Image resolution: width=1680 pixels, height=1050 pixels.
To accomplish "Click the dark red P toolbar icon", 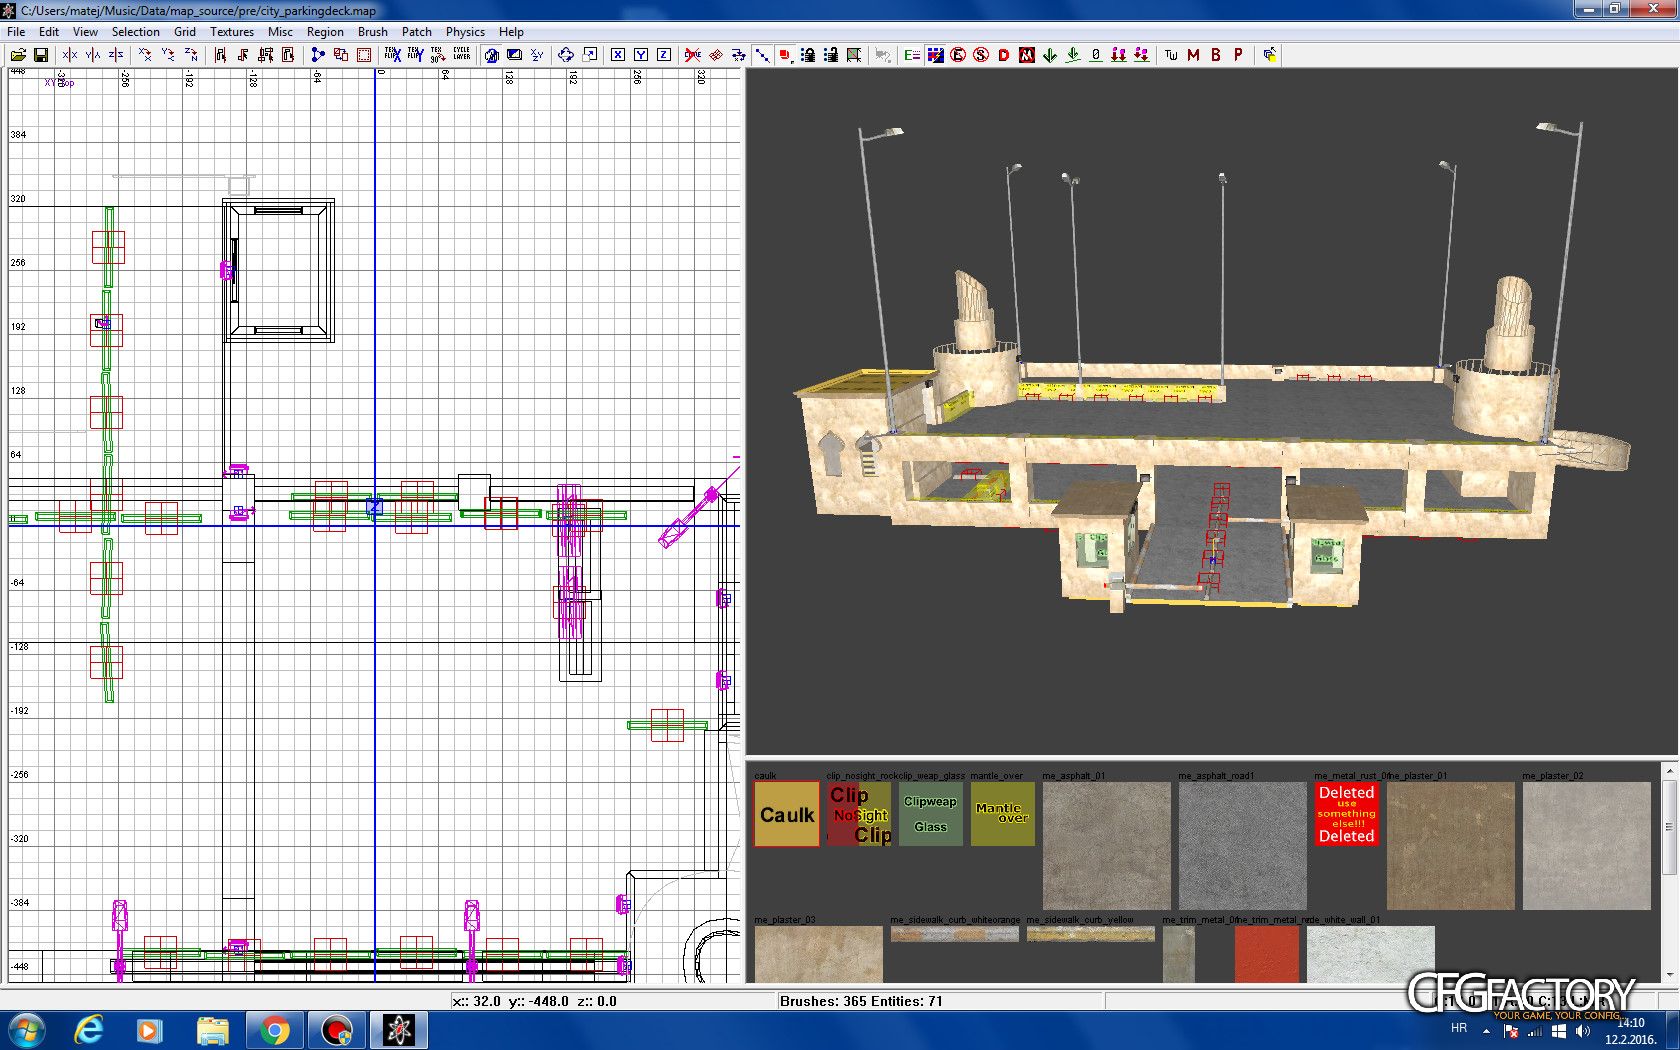I will pyautogui.click(x=1238, y=55).
